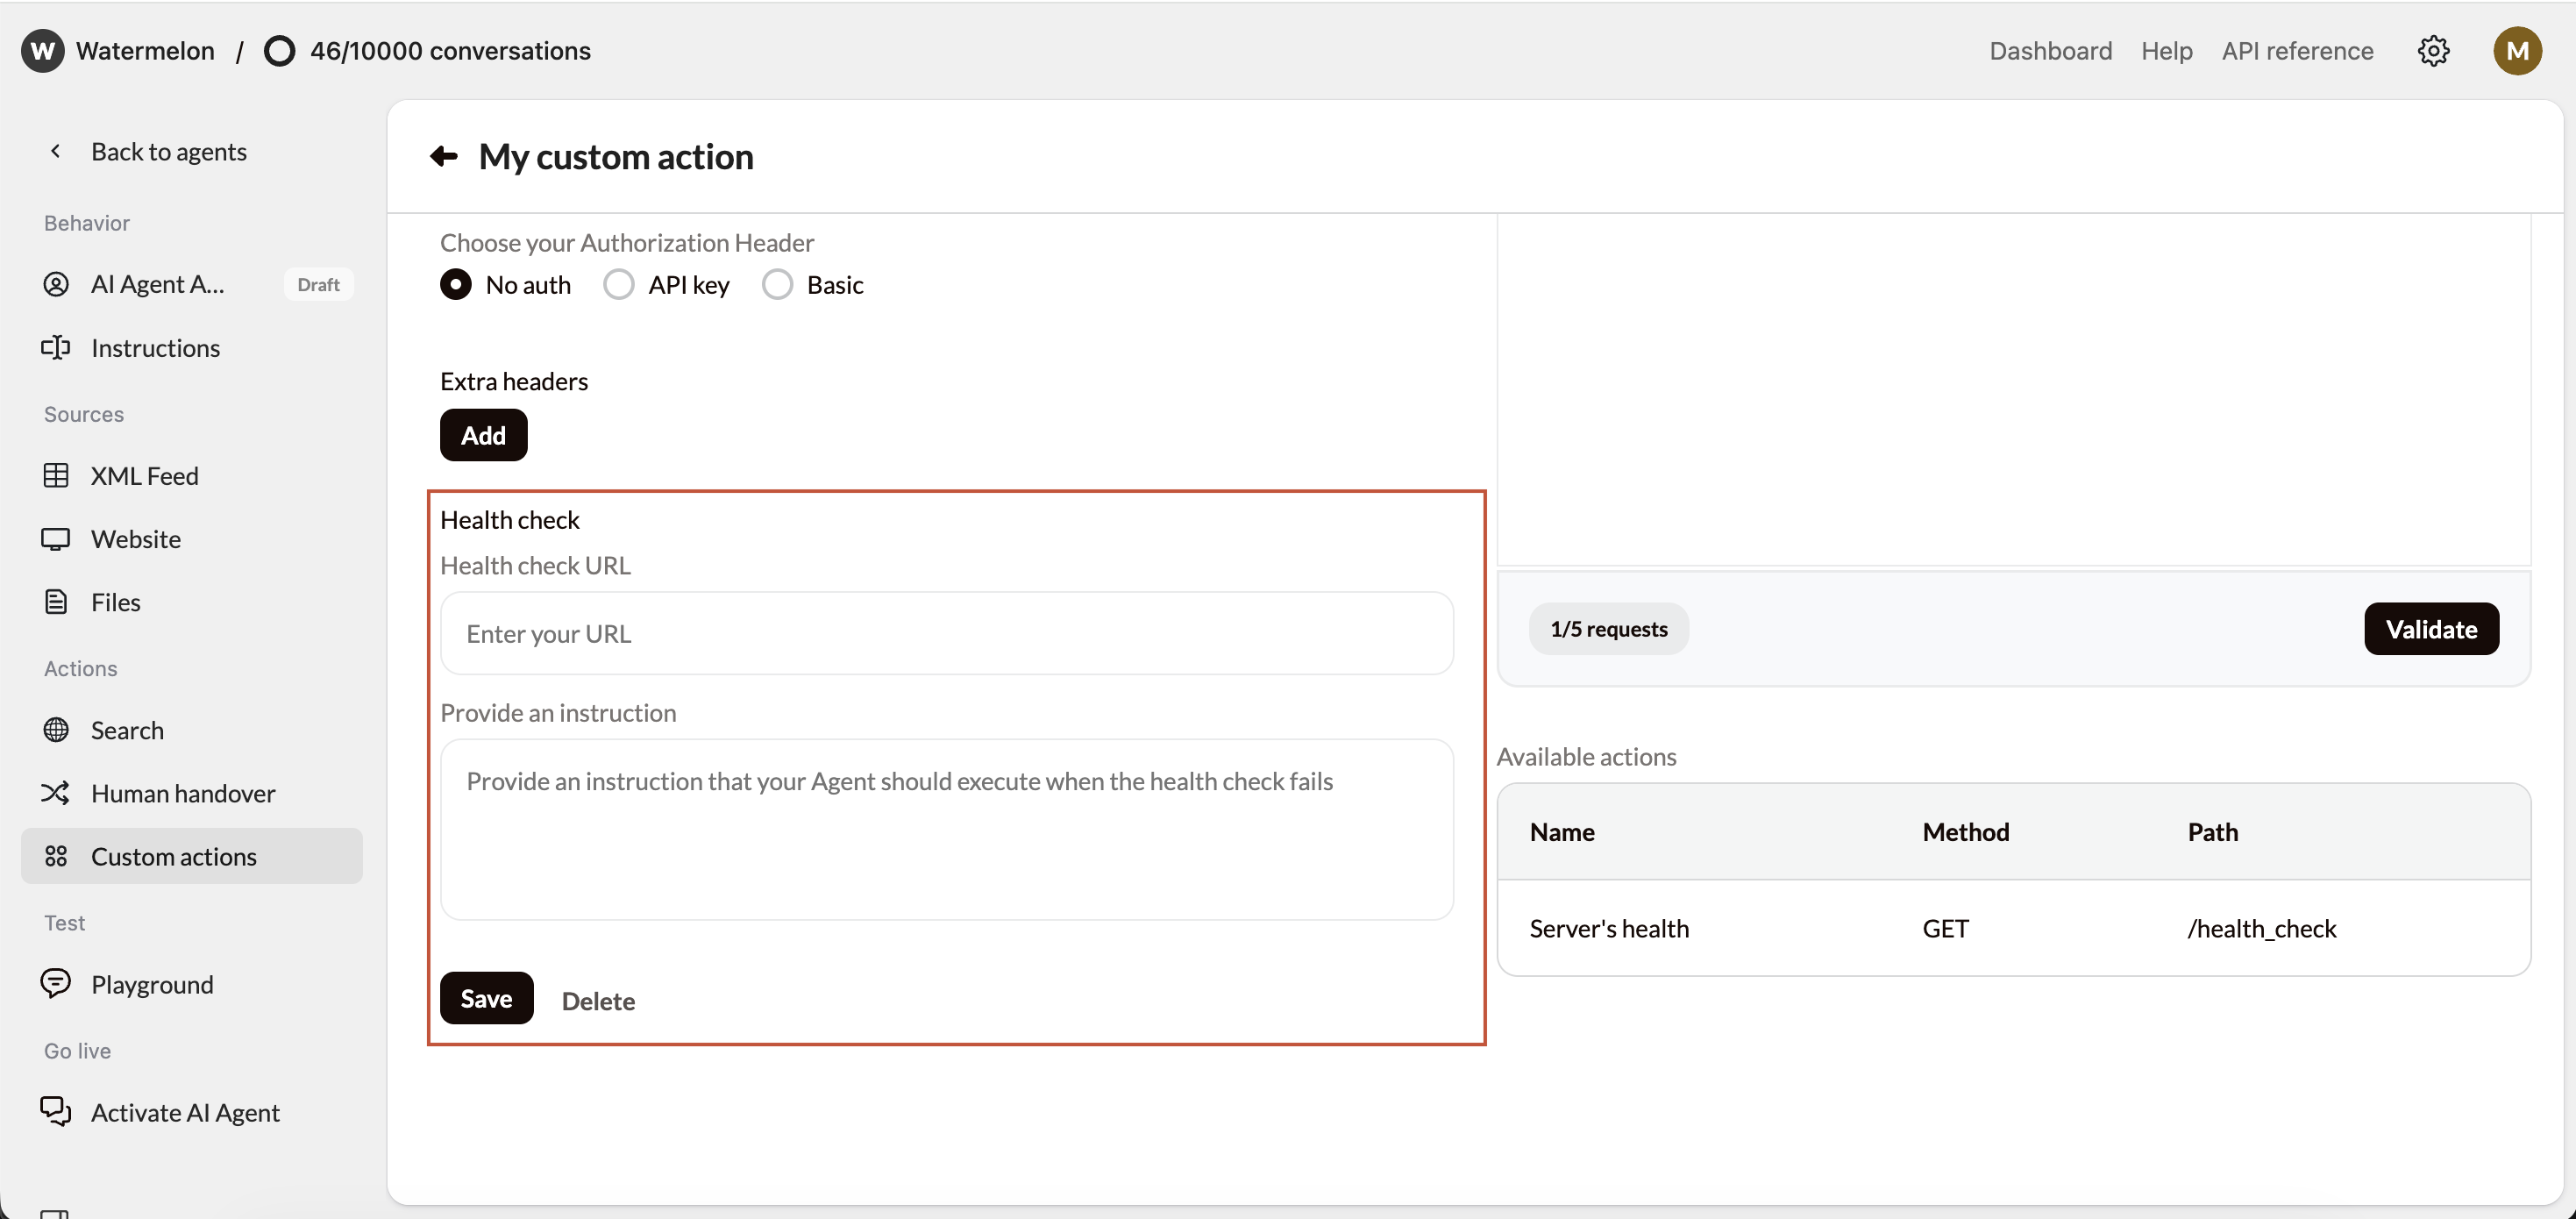Viewport: 2576px width, 1219px height.
Task: Click the Search globe icon
Action: click(x=56, y=730)
